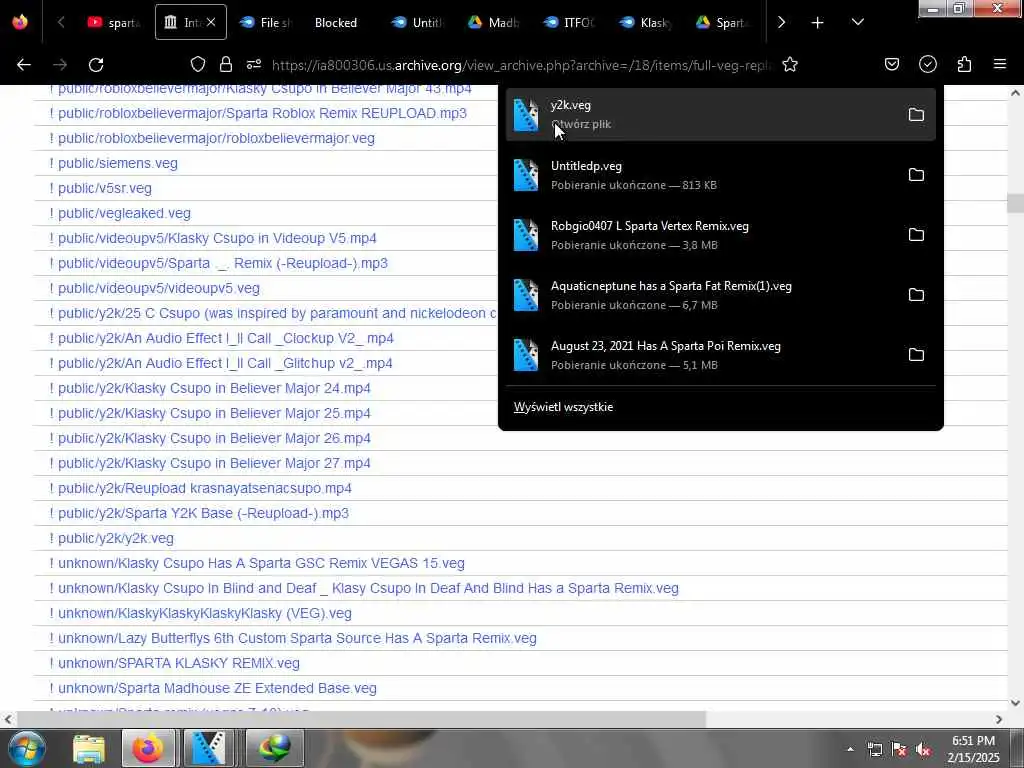Open folder containing Untitledp.veg download

[x=916, y=175]
